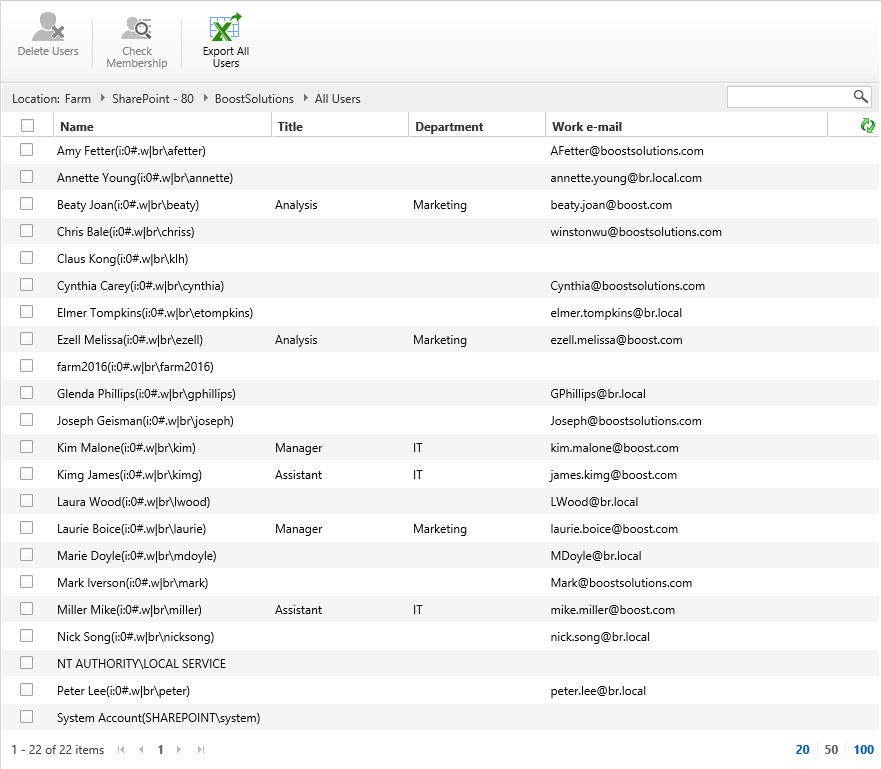Expand the arrow after Farm in breadcrumb
Screen dimensions: 881x769
coord(102,99)
